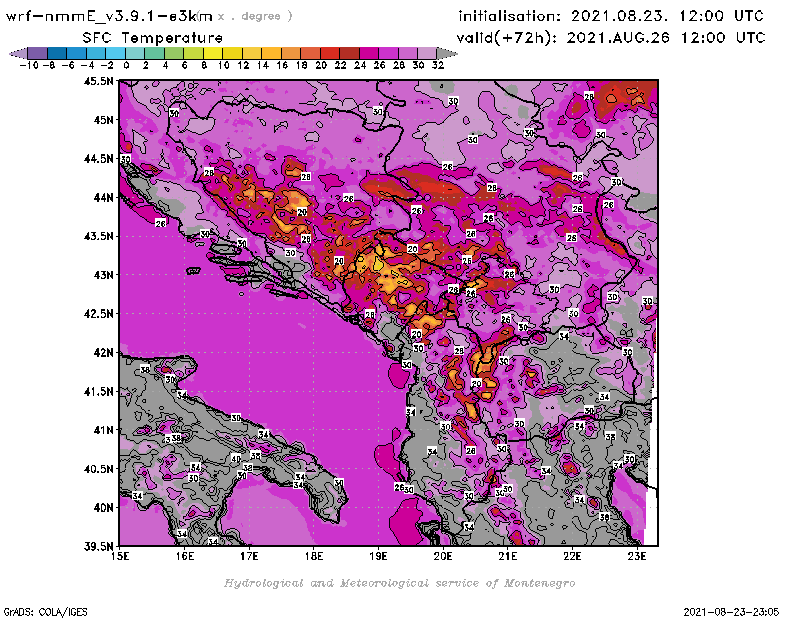This screenshot has height=618, width=800.
Task: Click the legend value '24'
Action: pyautogui.click(x=360, y=65)
